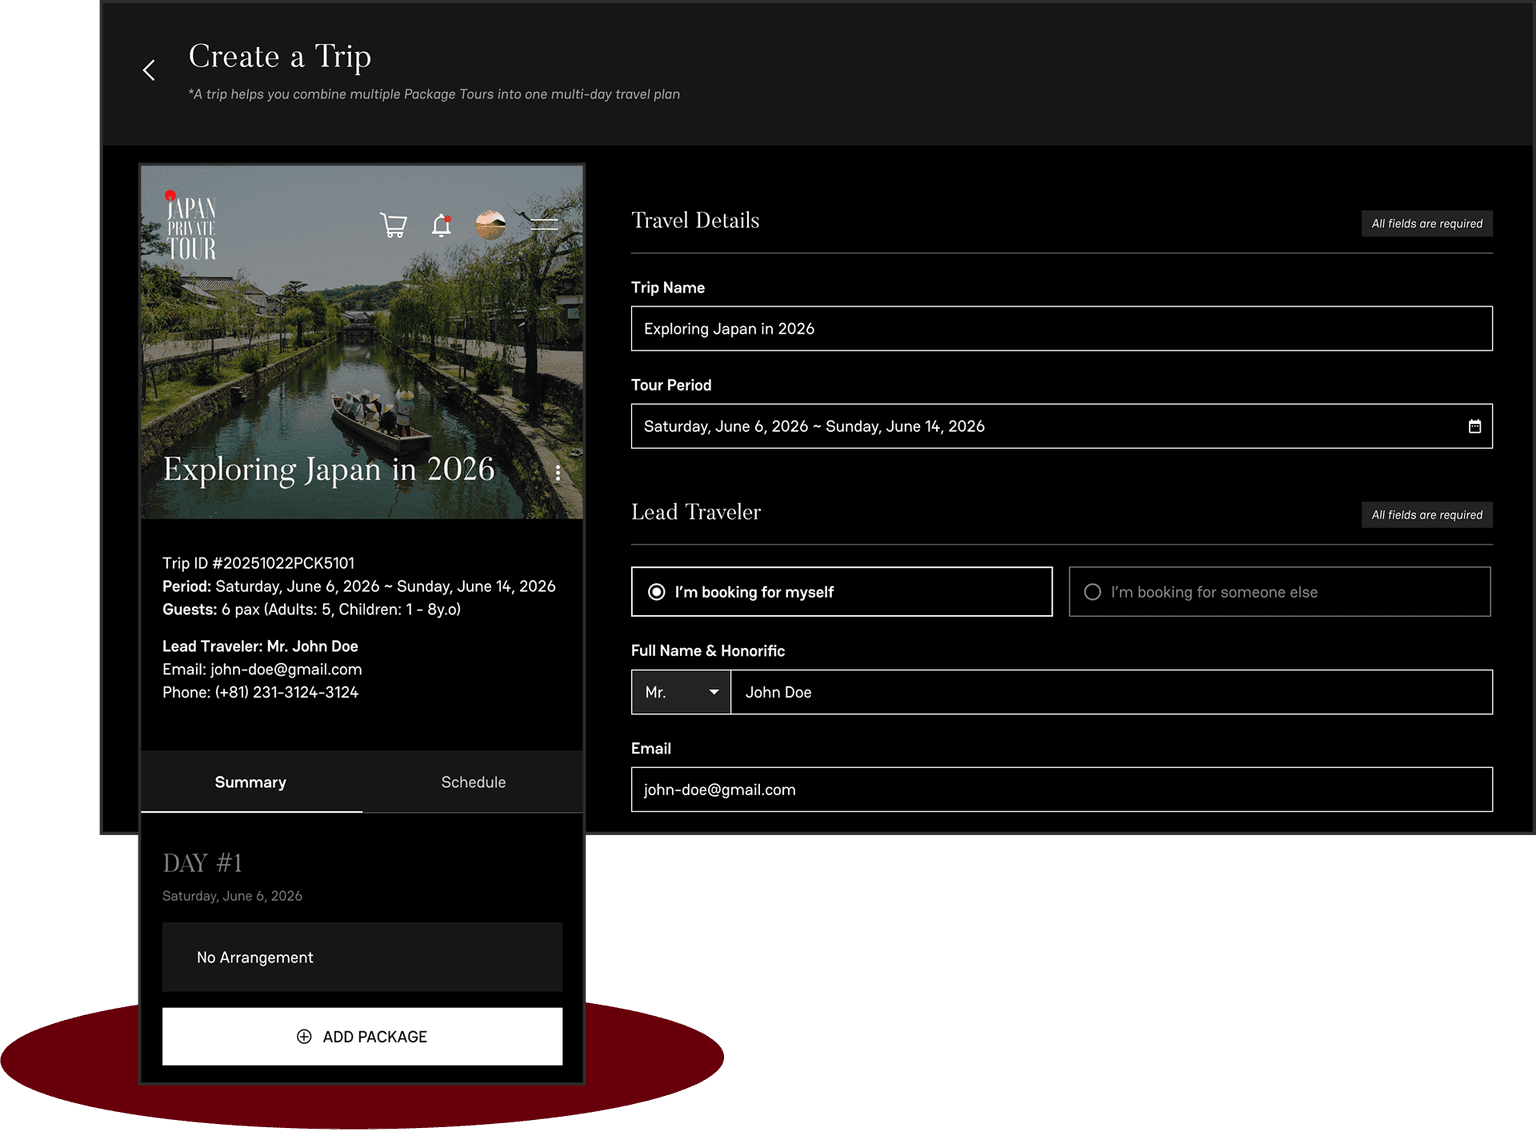Open the notifications bell

tap(441, 225)
